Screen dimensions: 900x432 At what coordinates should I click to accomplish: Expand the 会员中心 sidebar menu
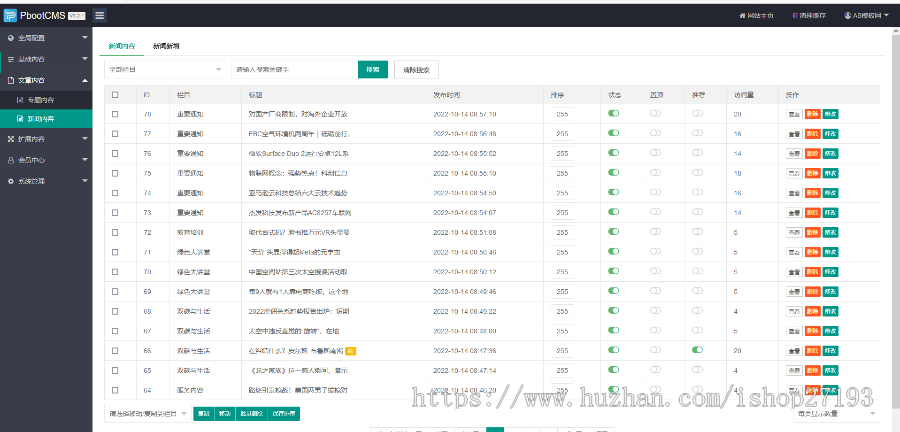click(46, 160)
